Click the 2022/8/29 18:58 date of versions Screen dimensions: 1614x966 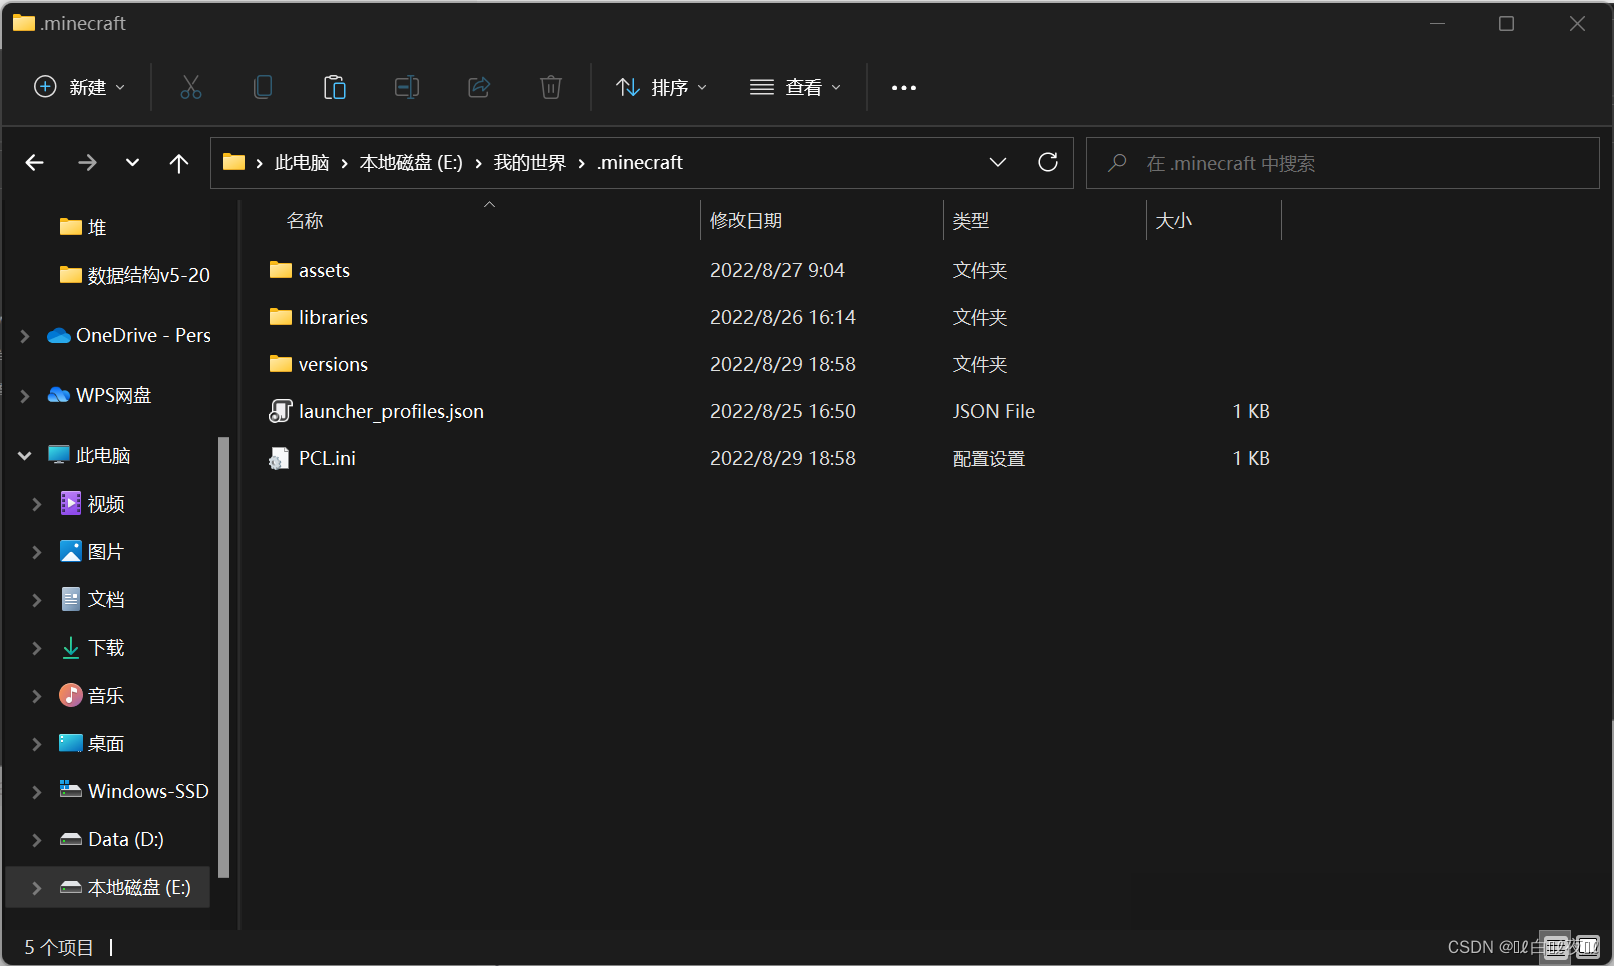tap(783, 364)
